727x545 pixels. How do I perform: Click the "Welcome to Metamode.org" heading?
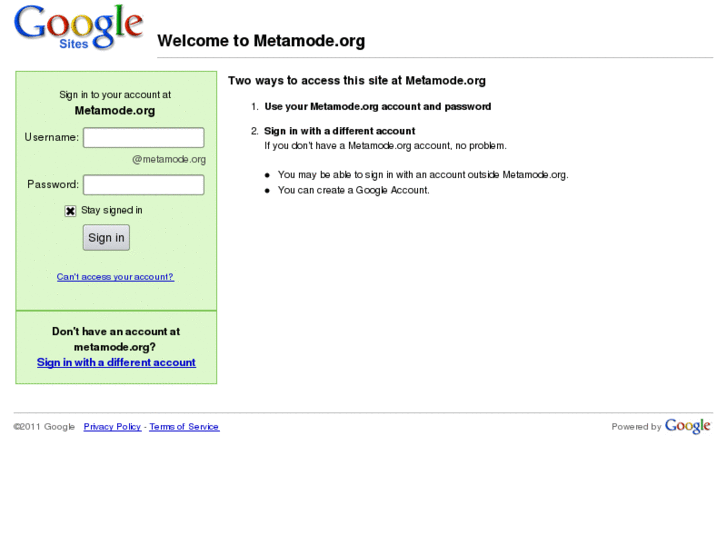point(261,42)
